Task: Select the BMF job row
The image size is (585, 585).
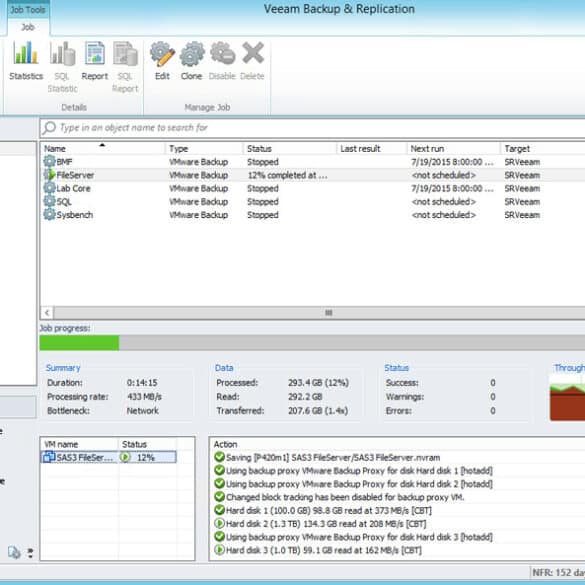Action: point(313,162)
